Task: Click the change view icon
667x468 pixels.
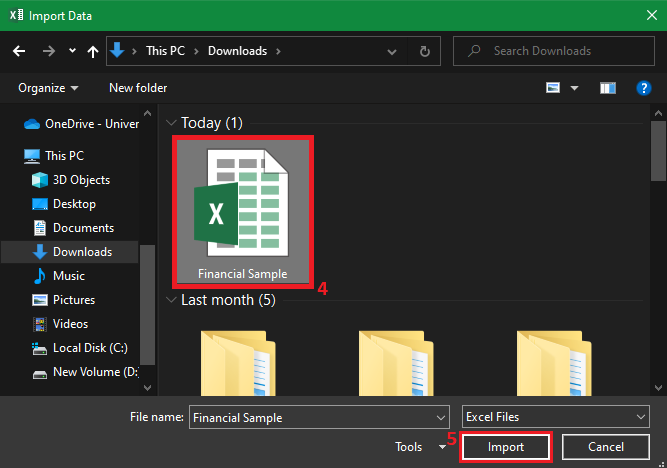Action: [x=553, y=88]
